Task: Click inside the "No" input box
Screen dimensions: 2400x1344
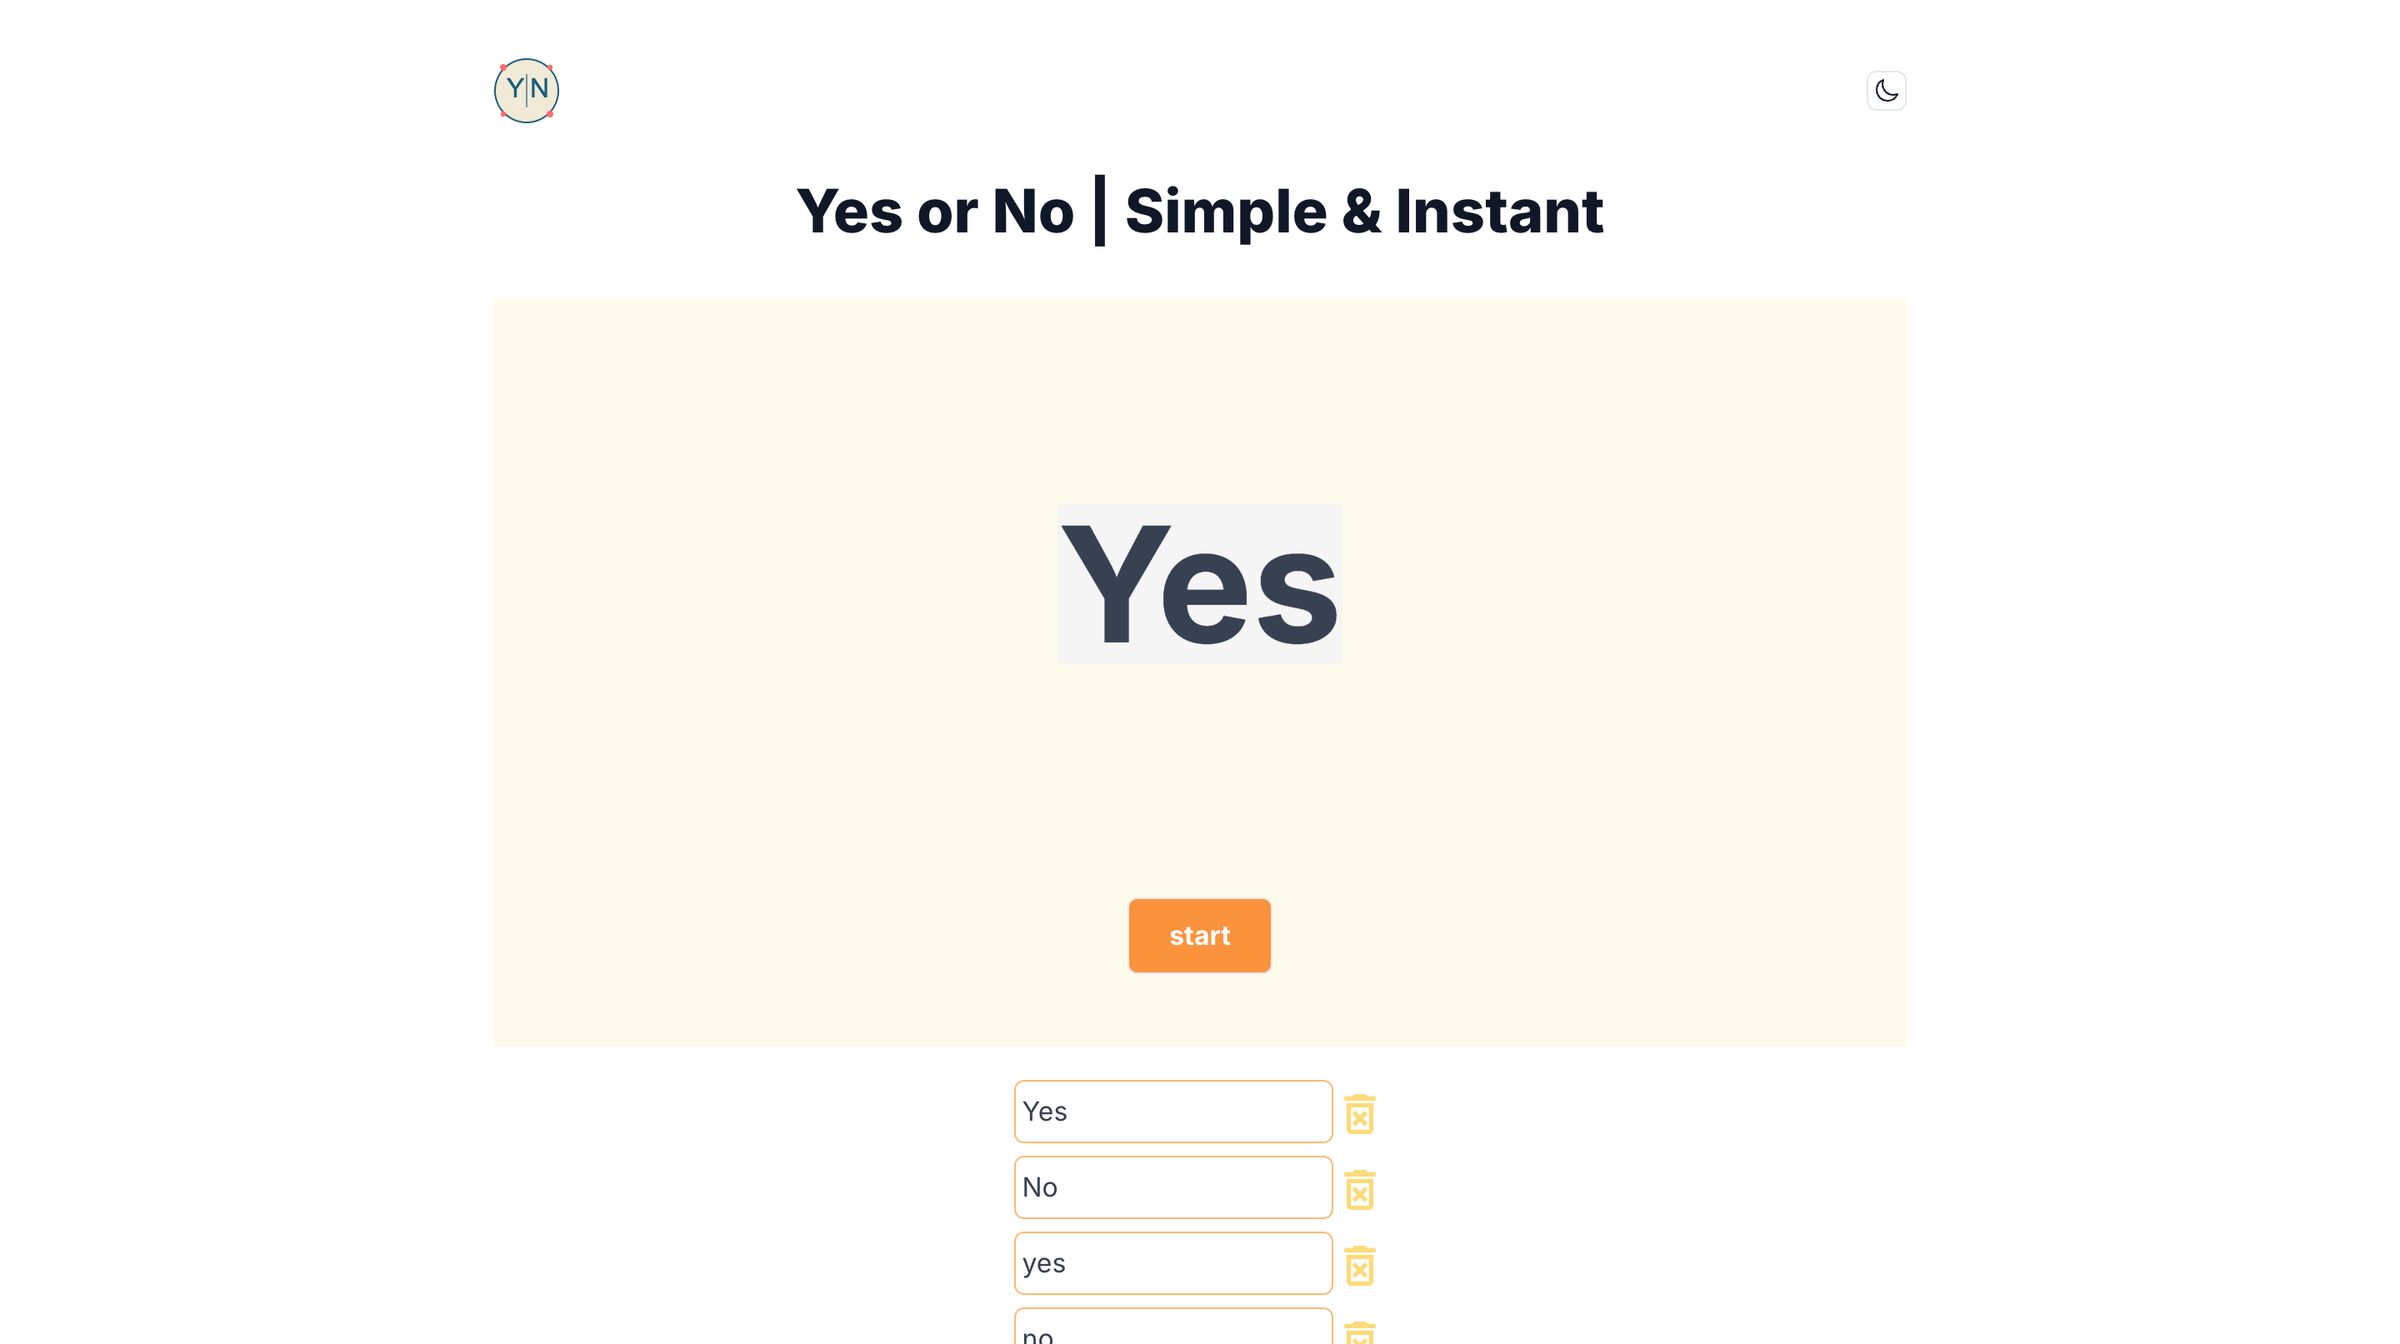Action: [1172, 1187]
